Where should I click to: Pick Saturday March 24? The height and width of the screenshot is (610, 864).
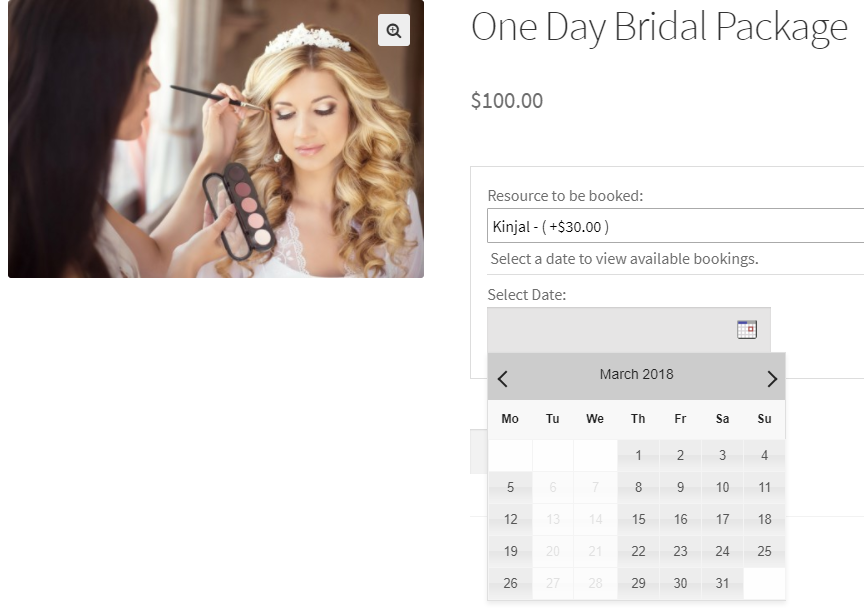tap(722, 551)
